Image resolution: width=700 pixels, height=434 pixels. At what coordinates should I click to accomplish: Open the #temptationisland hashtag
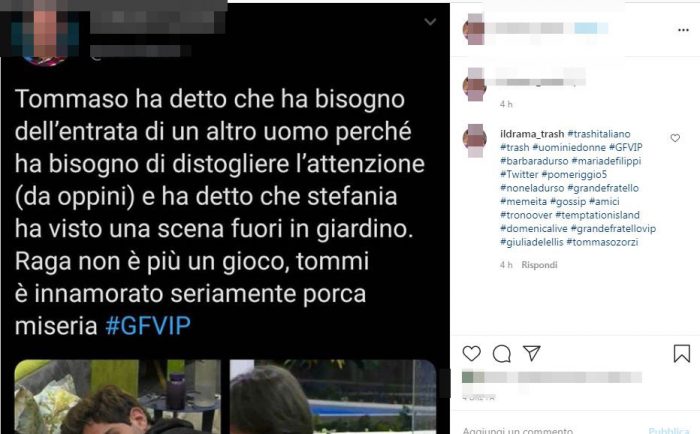(597, 215)
